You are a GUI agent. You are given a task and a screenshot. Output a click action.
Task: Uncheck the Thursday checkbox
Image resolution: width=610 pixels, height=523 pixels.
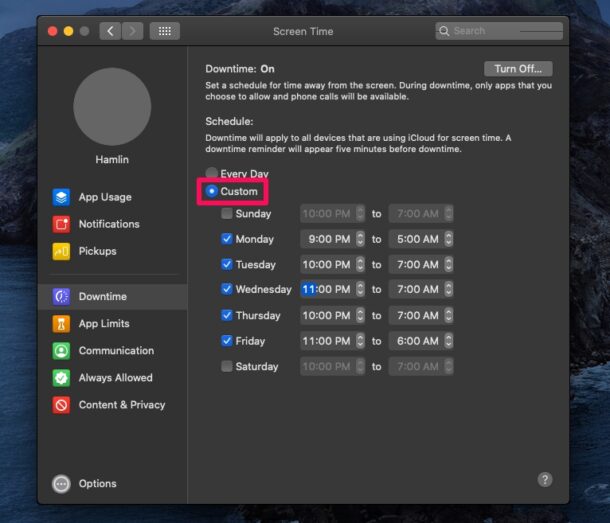click(x=226, y=315)
